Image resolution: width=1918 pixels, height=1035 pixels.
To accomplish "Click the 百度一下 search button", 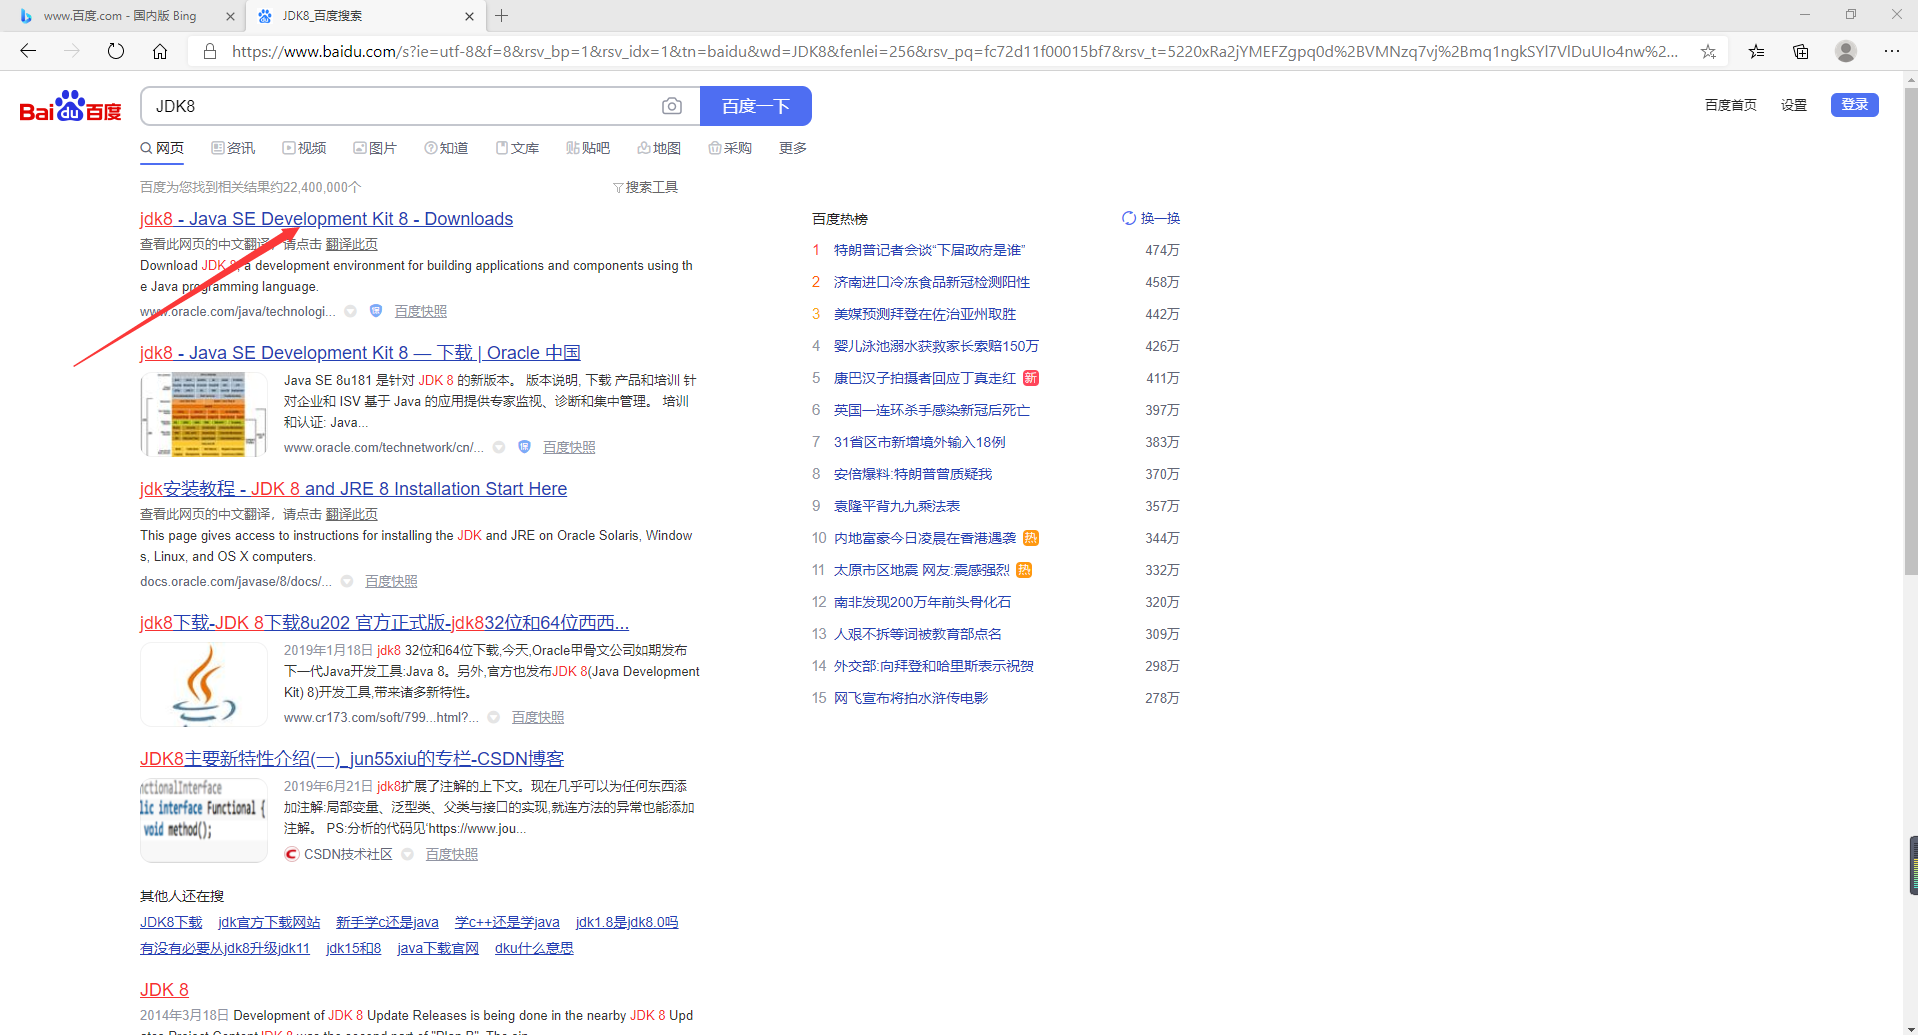I will pyautogui.click(x=756, y=106).
